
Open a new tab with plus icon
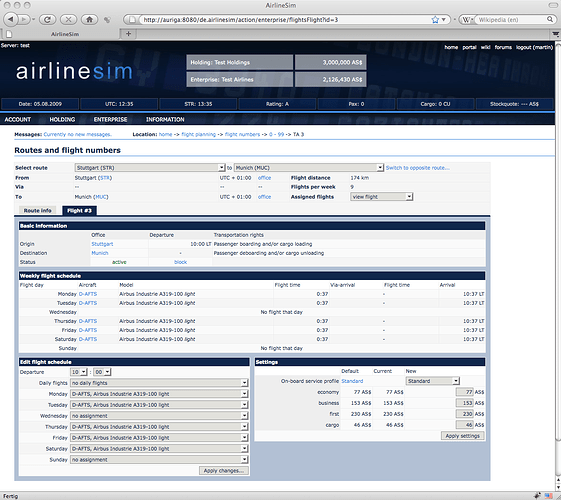pos(128,34)
